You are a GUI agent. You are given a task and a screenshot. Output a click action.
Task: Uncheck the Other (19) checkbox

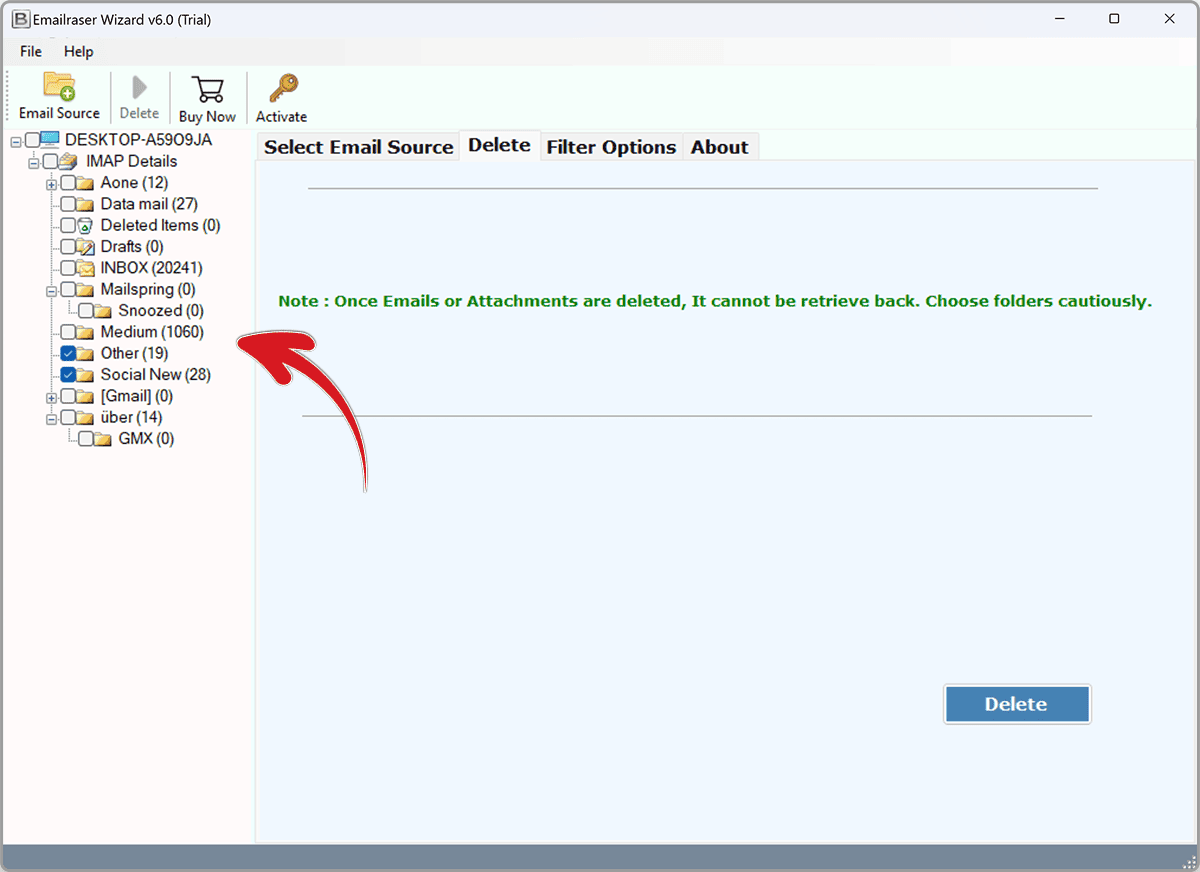(x=68, y=353)
